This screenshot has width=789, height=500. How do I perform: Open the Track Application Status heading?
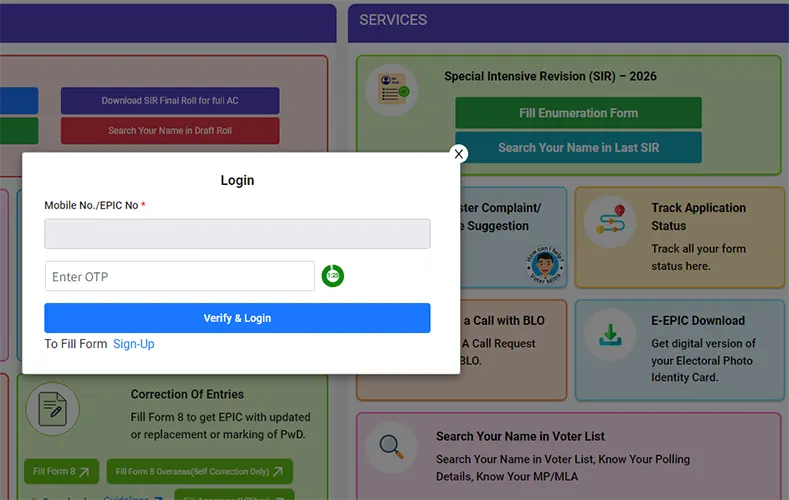point(698,217)
